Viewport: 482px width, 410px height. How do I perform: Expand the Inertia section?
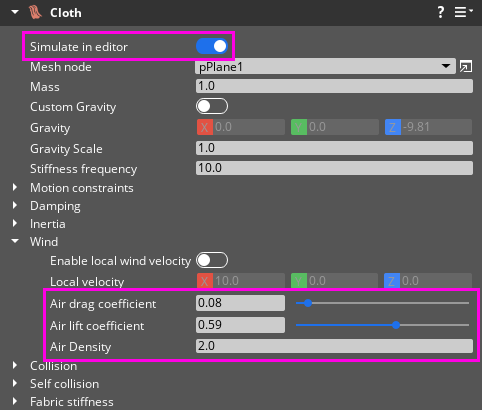click(x=15, y=223)
